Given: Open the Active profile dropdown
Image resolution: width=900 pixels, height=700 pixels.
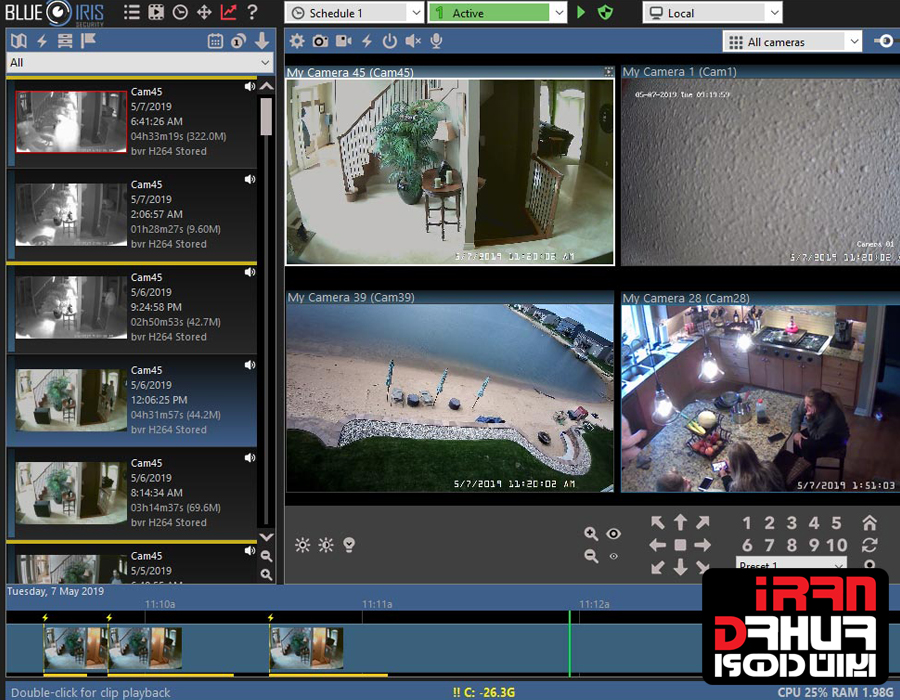Looking at the screenshot, I should point(497,13).
